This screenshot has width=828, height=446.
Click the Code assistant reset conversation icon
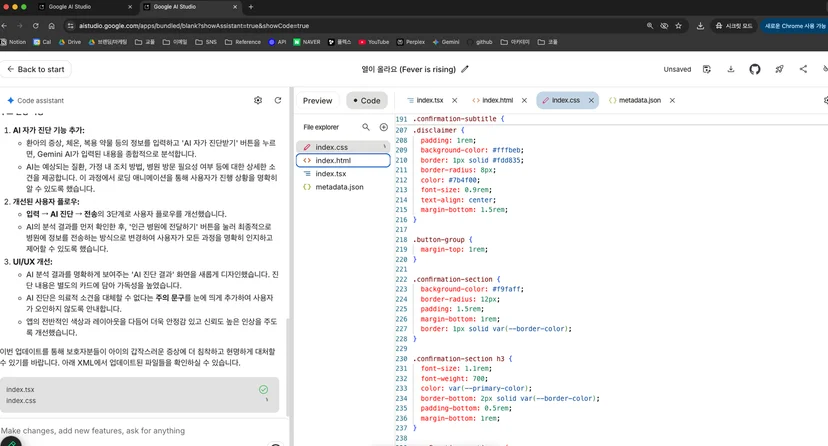tap(278, 100)
